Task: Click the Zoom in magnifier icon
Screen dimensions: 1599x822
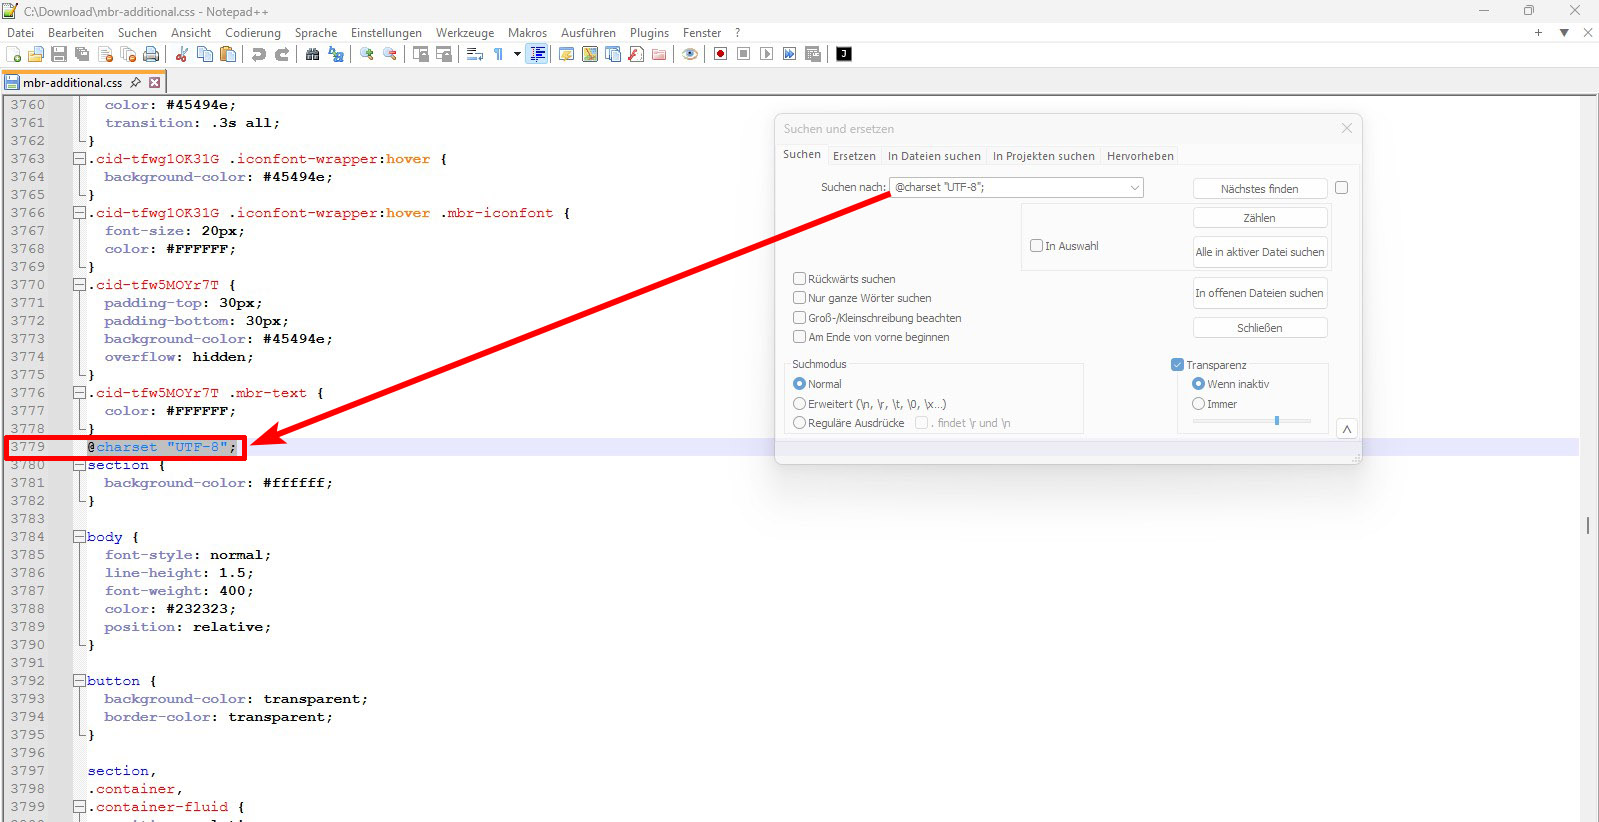Action: [x=367, y=54]
